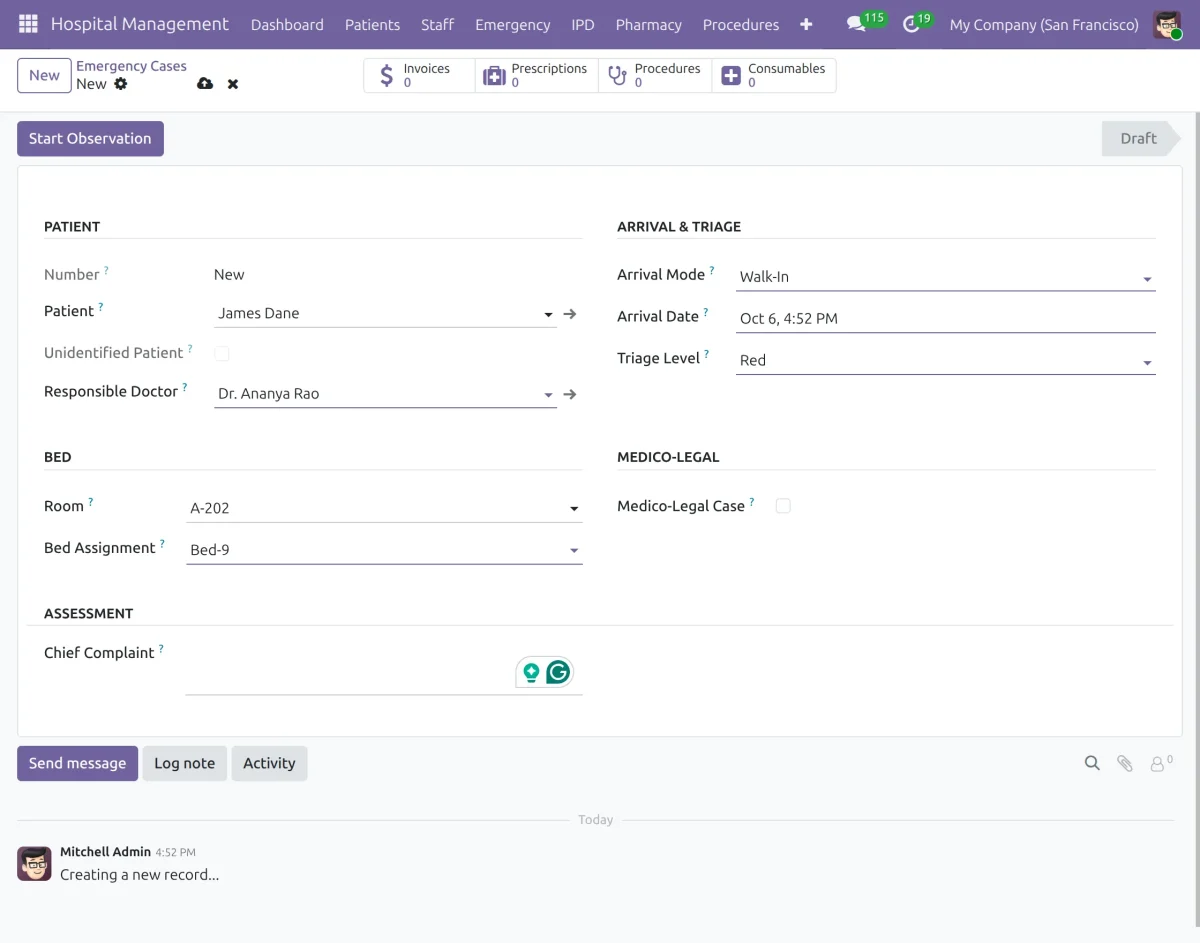Image resolution: width=1200 pixels, height=943 pixels.
Task: Click the Grammarly icon in Chief Complaint
Action: (558, 672)
